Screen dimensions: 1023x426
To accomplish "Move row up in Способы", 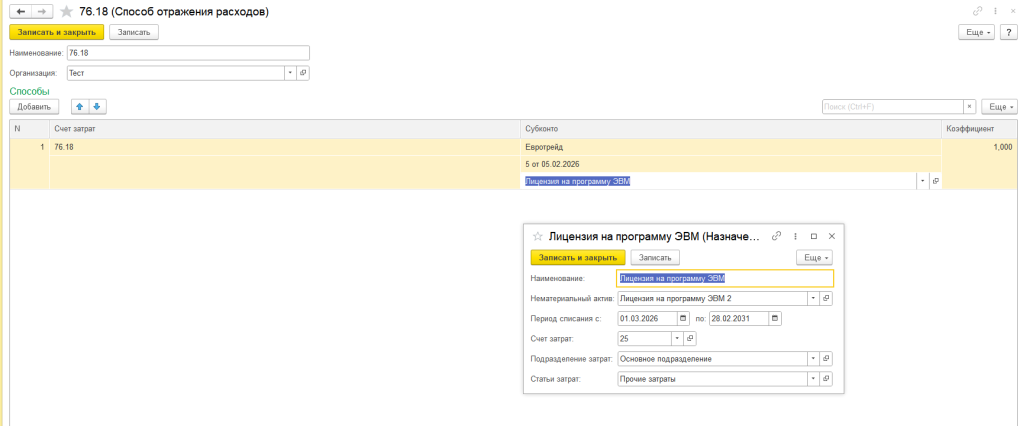I will tap(81, 106).
